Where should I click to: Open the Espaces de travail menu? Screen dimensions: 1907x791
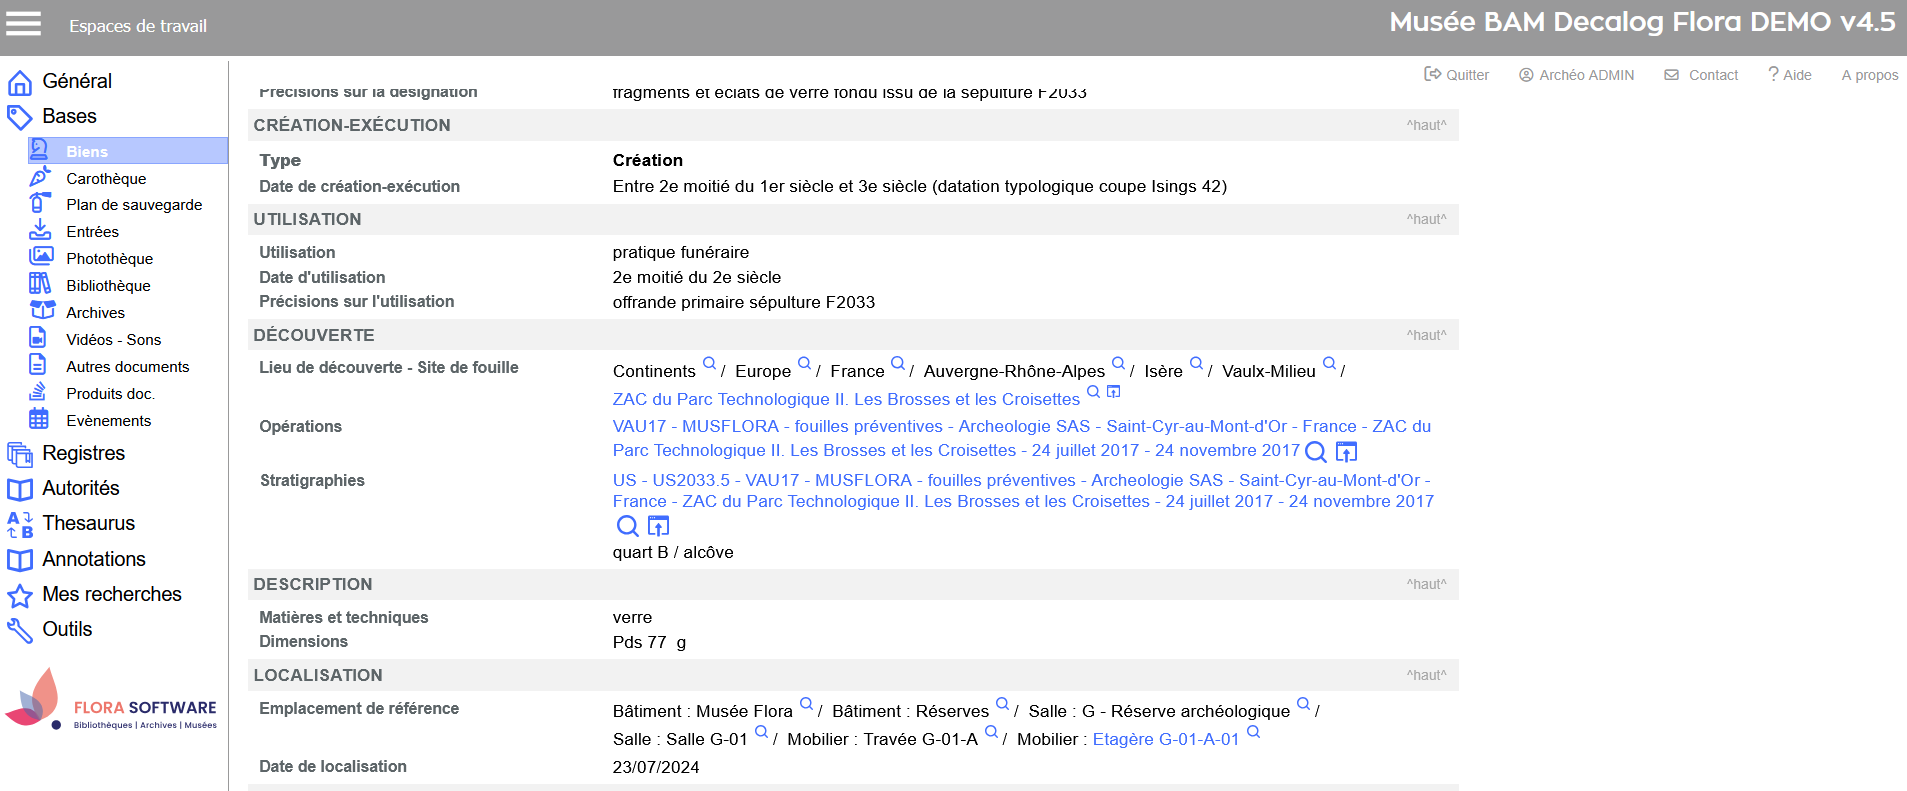[x=138, y=26]
